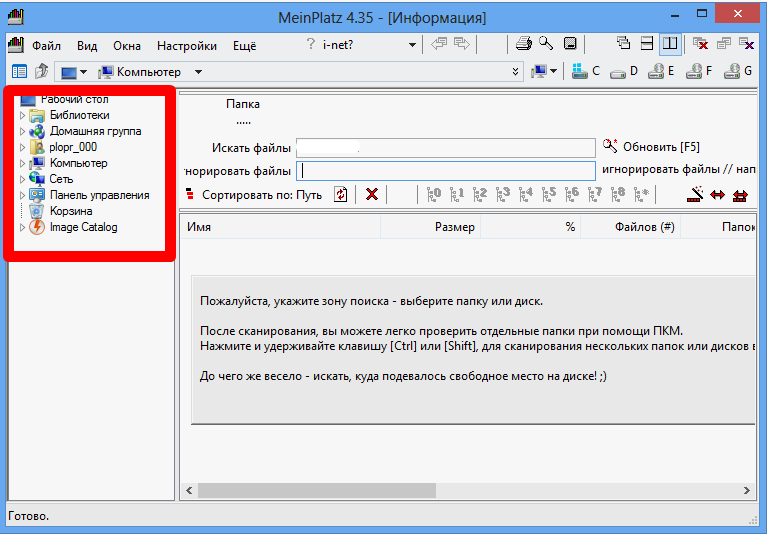Viewport: 767px width, 534px height.
Task: Expand tree to level 2
Action: pyautogui.click(x=480, y=194)
